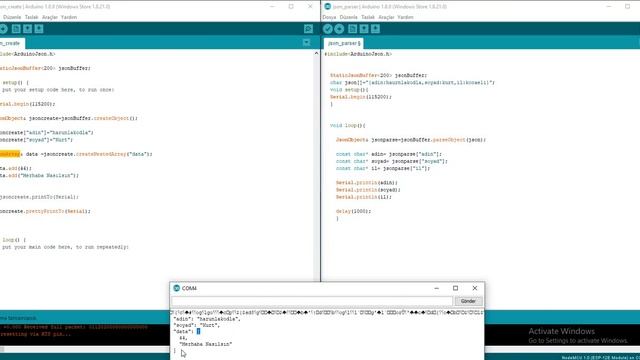Click const char* il line in json_parser
640x360 pixels.
pos(383,168)
